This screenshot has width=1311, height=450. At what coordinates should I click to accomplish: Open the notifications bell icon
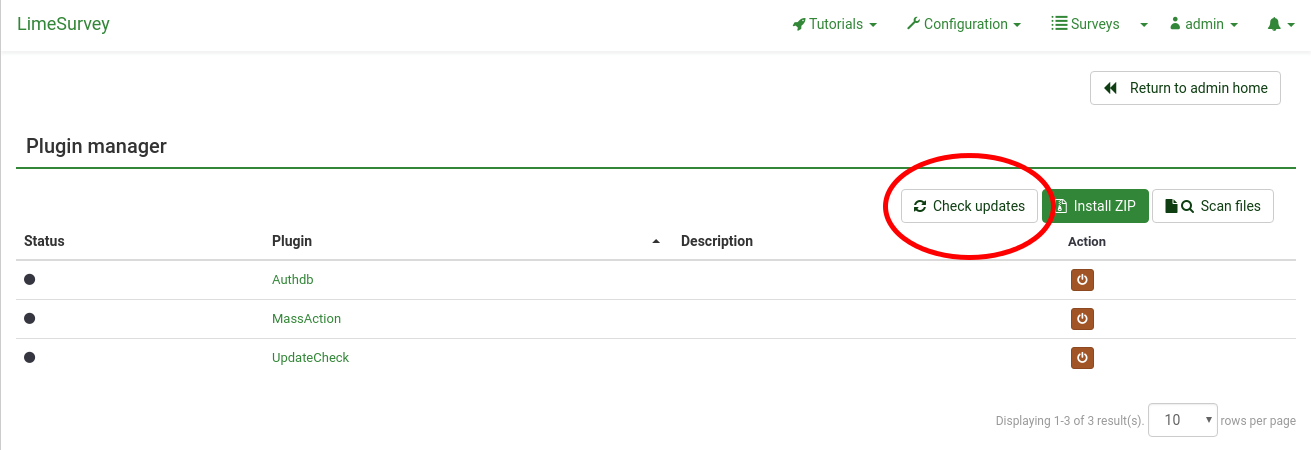click(x=1279, y=24)
